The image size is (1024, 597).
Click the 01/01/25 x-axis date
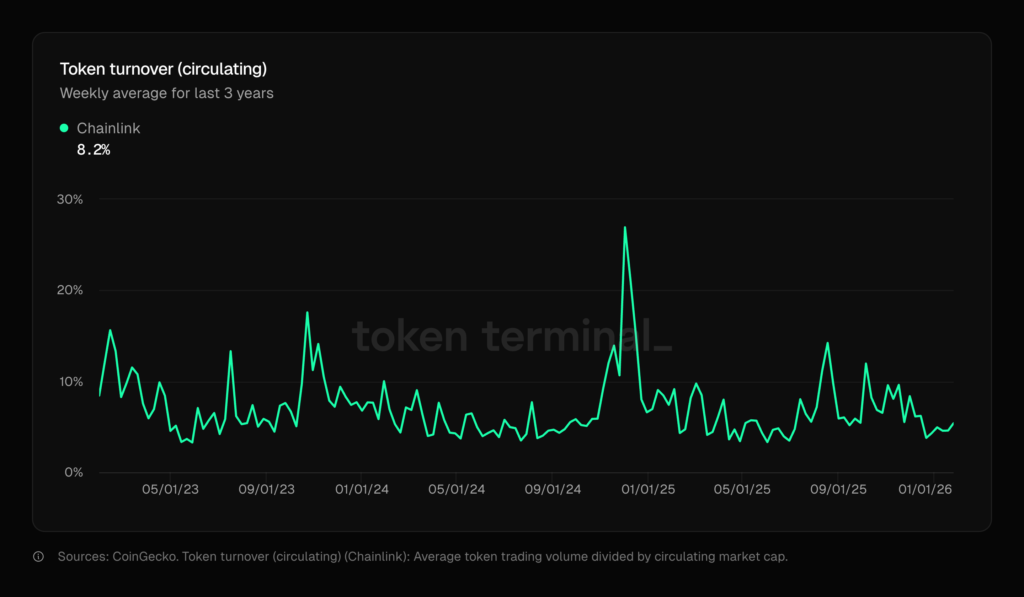coord(649,490)
